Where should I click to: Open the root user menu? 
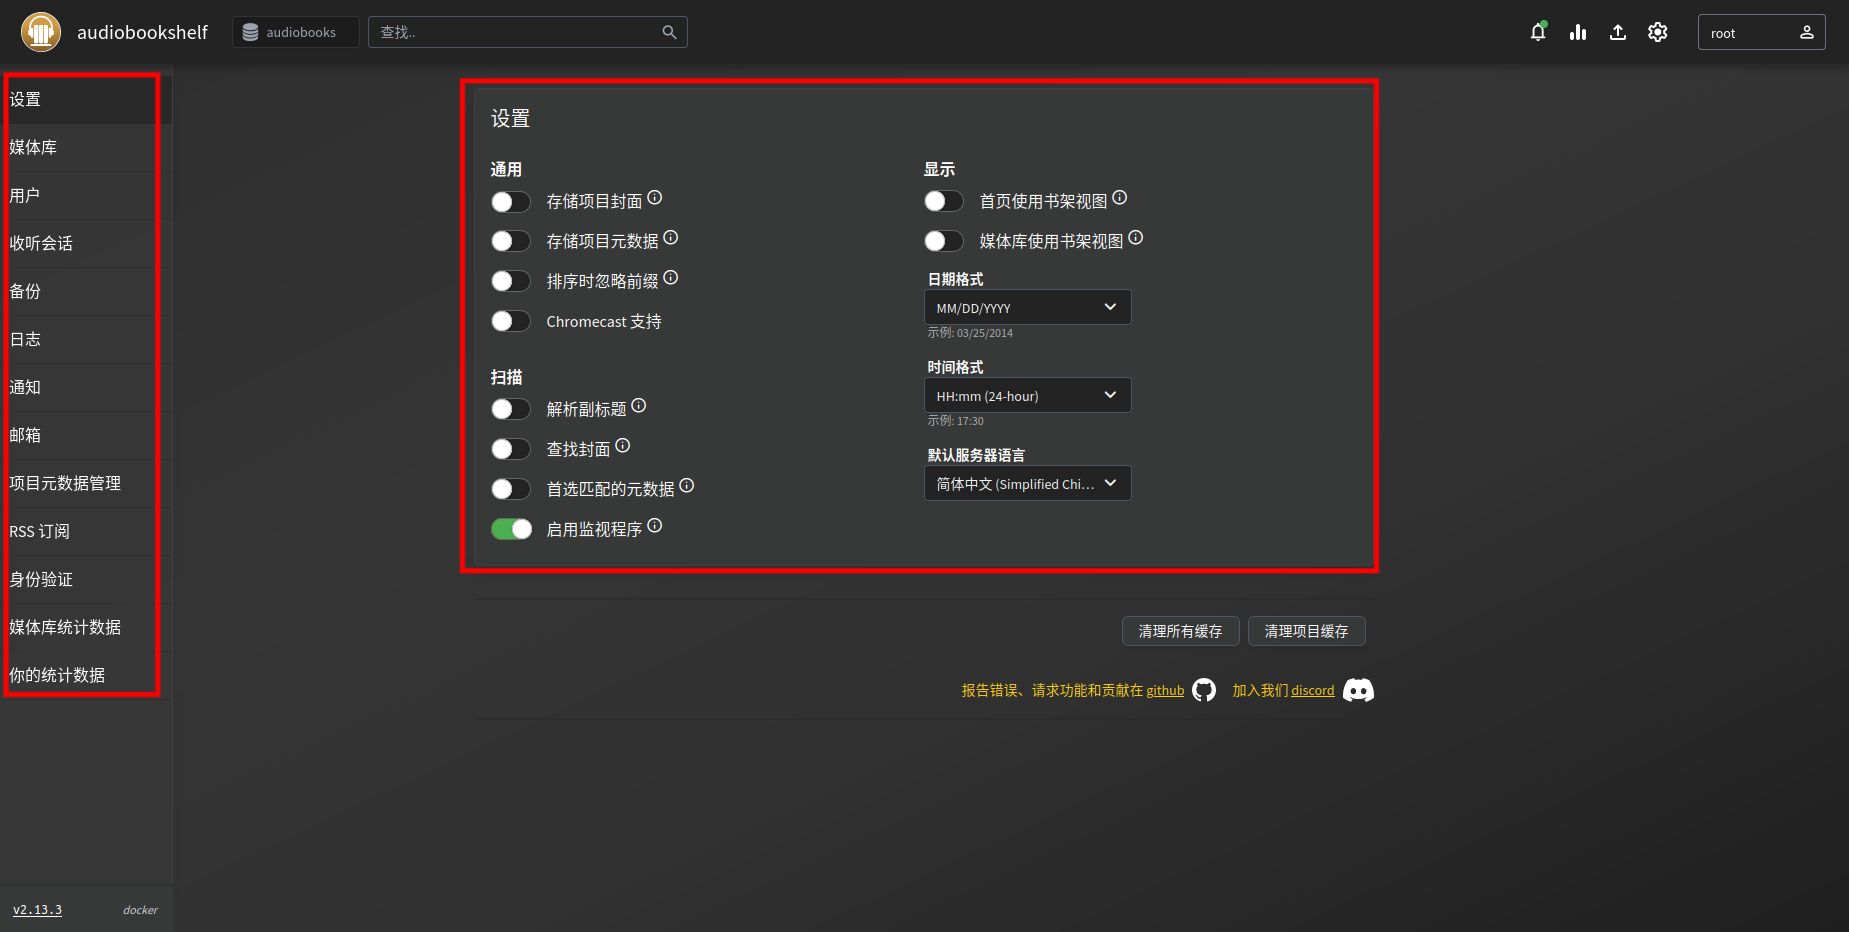pyautogui.click(x=1762, y=32)
